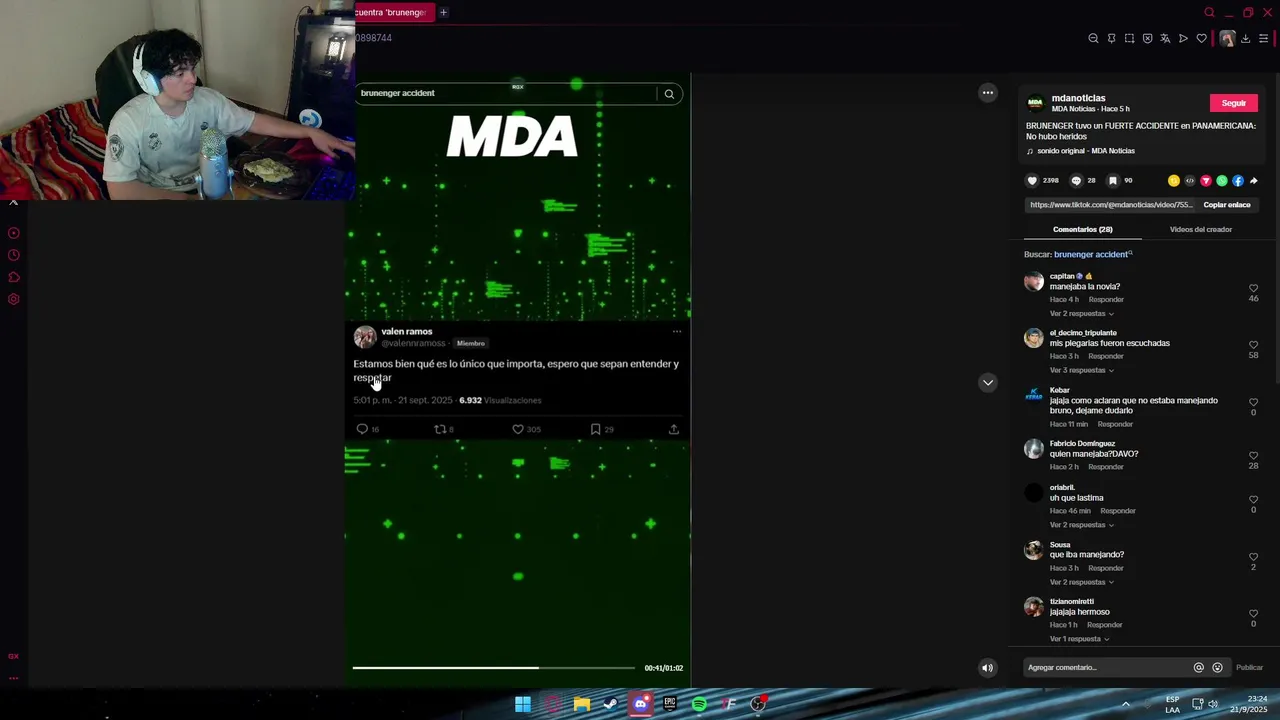Screen dimensions: 1280x720
Task: Click the search magnifier in TikTok search box
Action: 669,94
